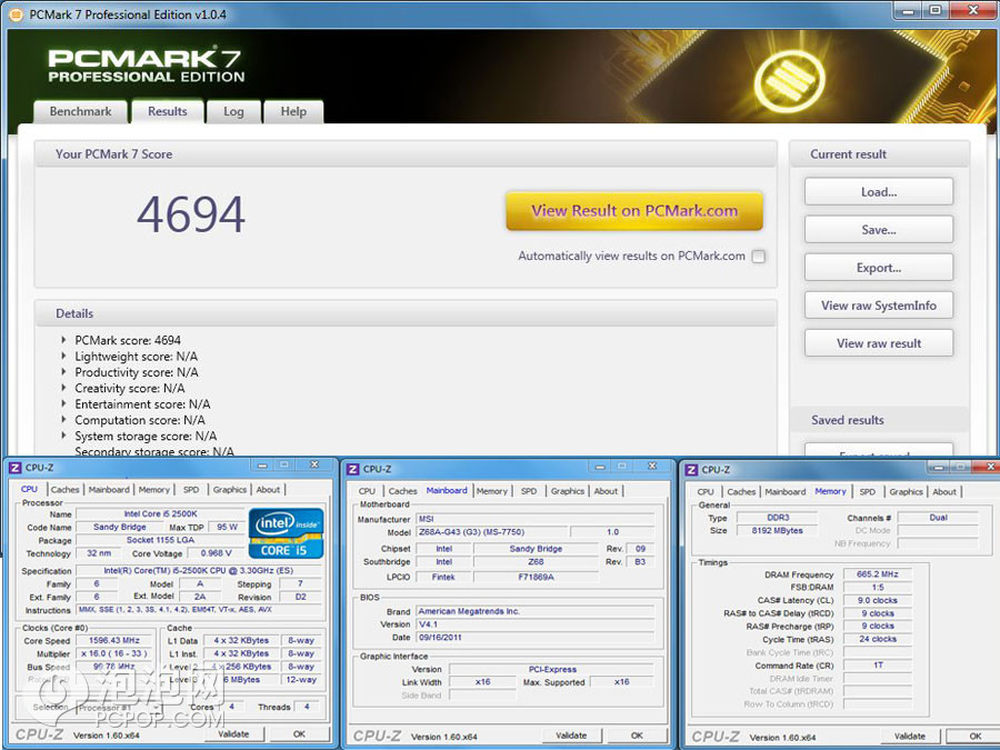Click the motherboard manufacturer value 'MSI'
Viewport: 1000px width, 750px height.
[x=426, y=519]
